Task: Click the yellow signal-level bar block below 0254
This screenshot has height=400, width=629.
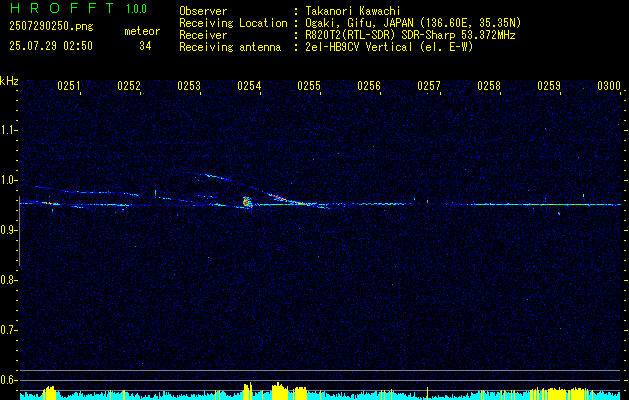Action: [248, 391]
